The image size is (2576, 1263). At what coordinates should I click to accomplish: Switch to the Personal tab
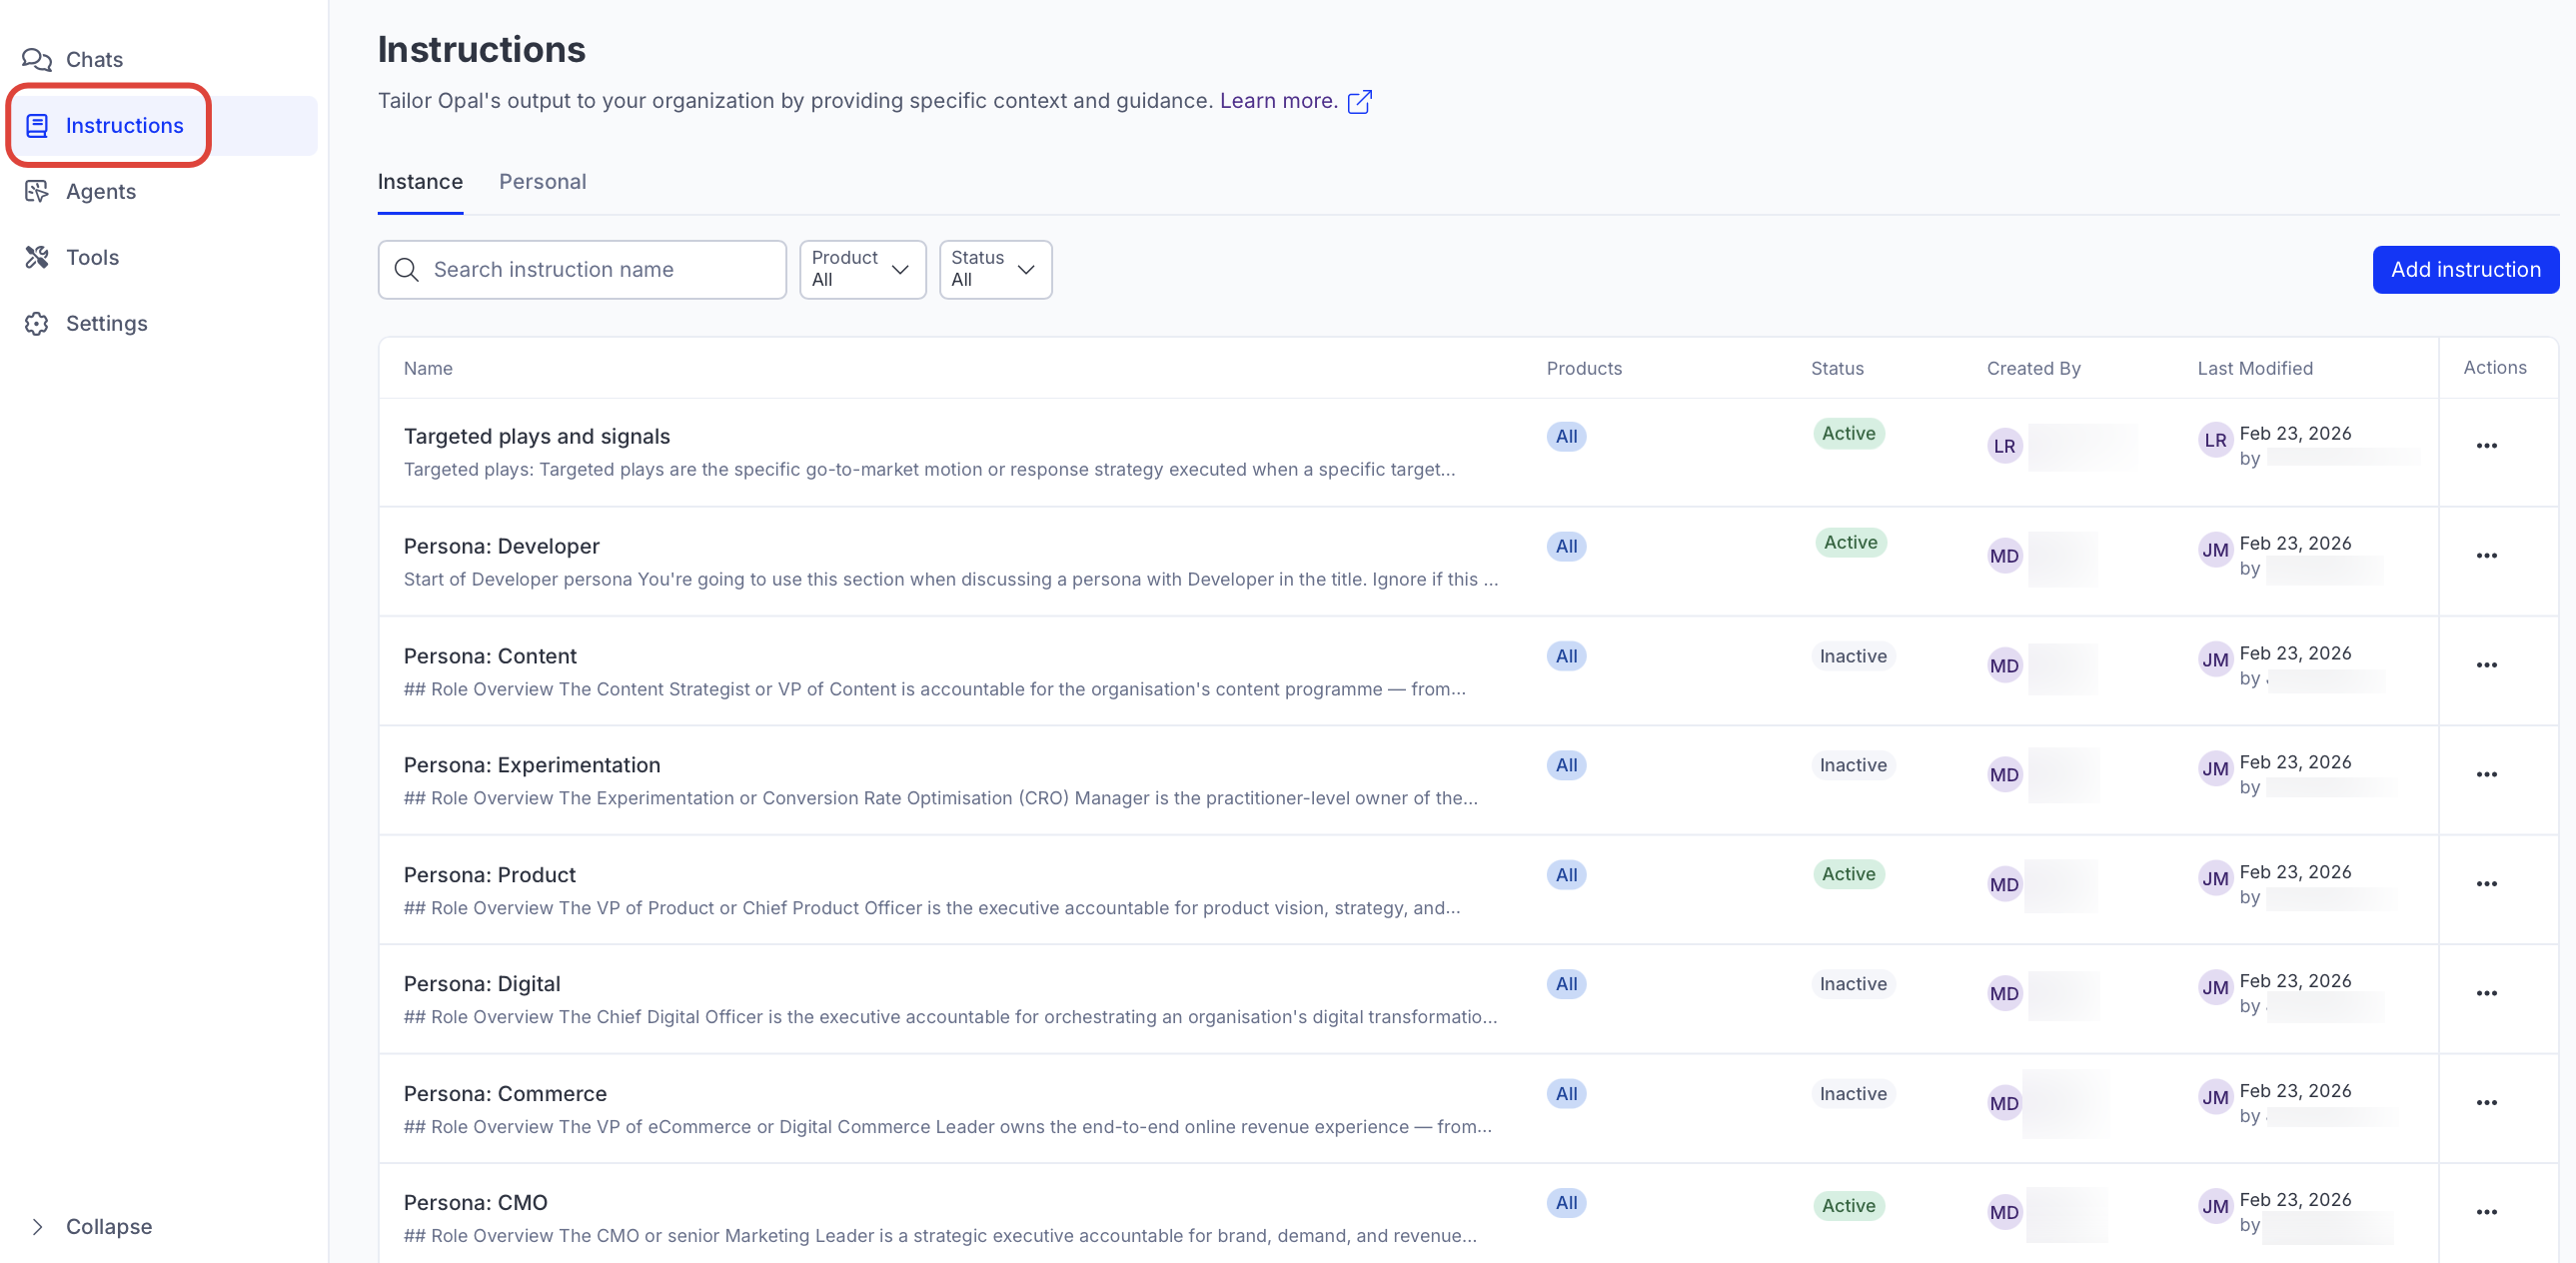(x=542, y=182)
